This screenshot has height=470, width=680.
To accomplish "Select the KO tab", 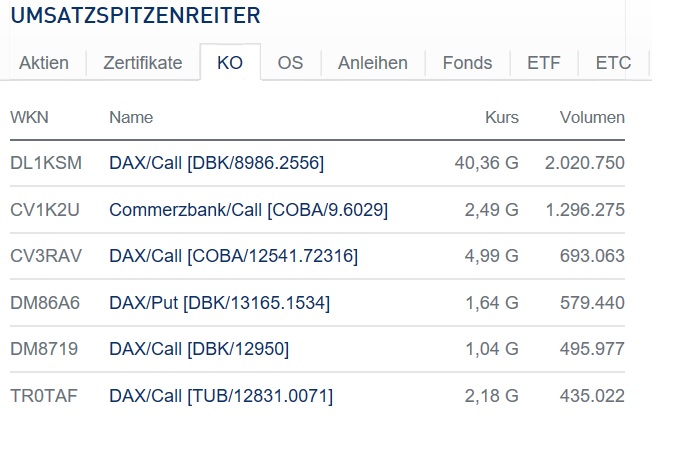I will pyautogui.click(x=230, y=63).
